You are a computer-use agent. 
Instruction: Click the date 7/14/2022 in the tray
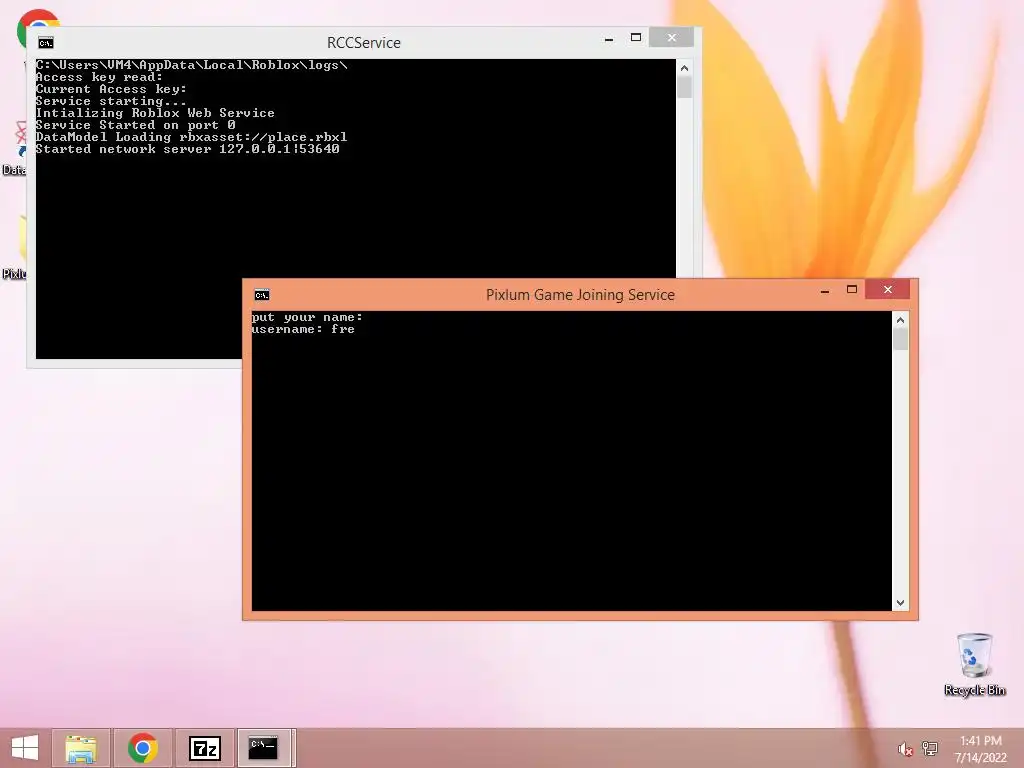click(980, 758)
